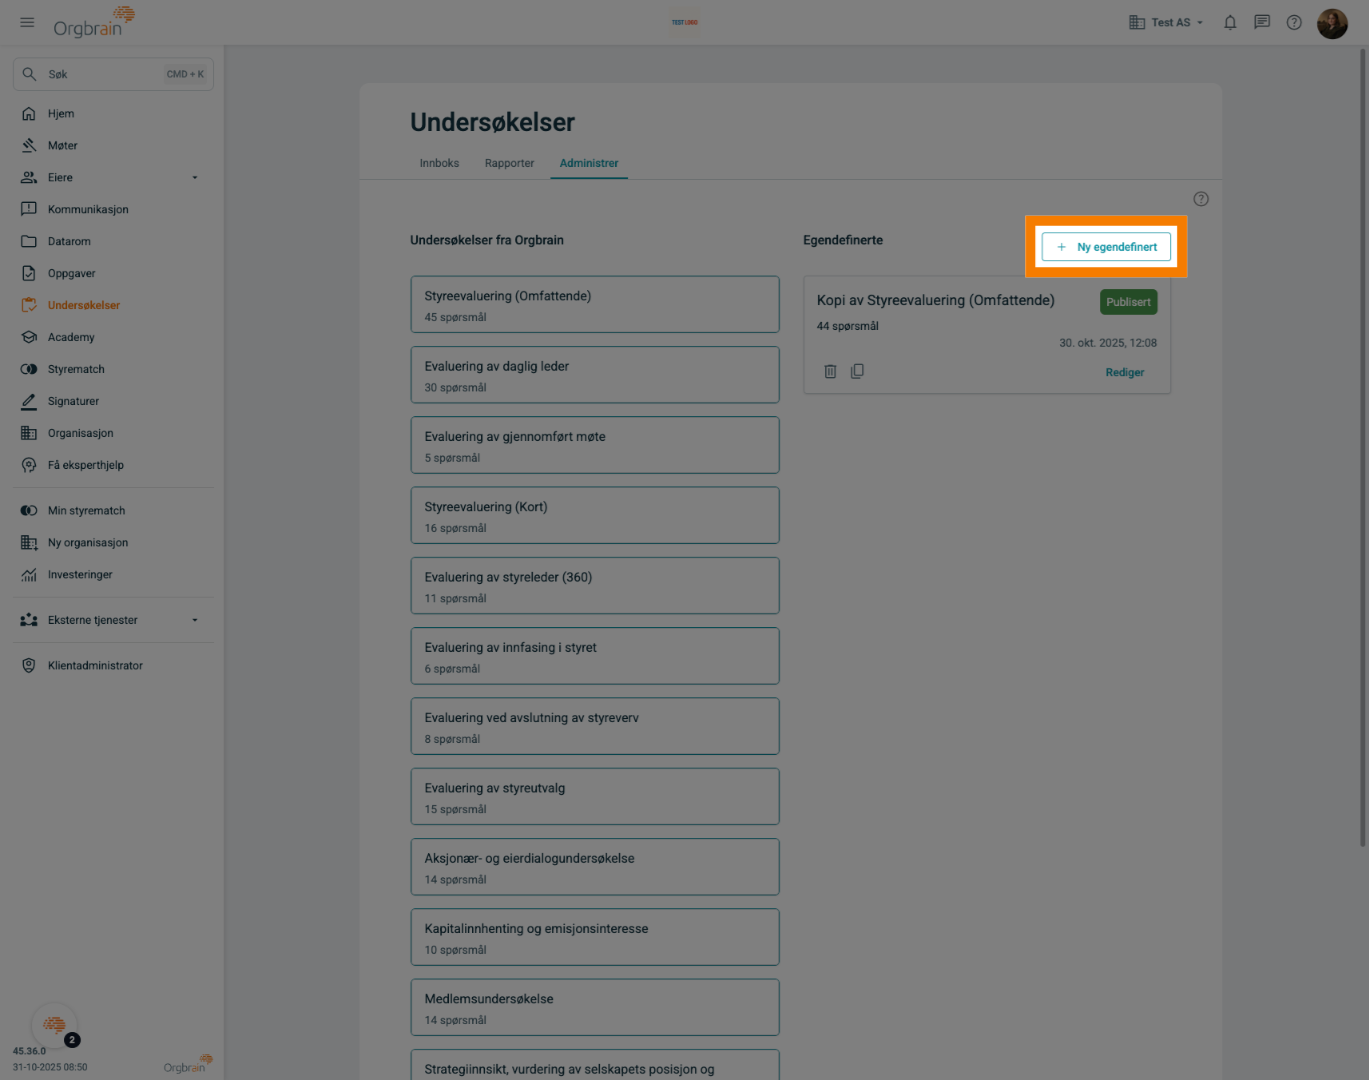
Task: Open the notifications bell
Action: pos(1230,22)
